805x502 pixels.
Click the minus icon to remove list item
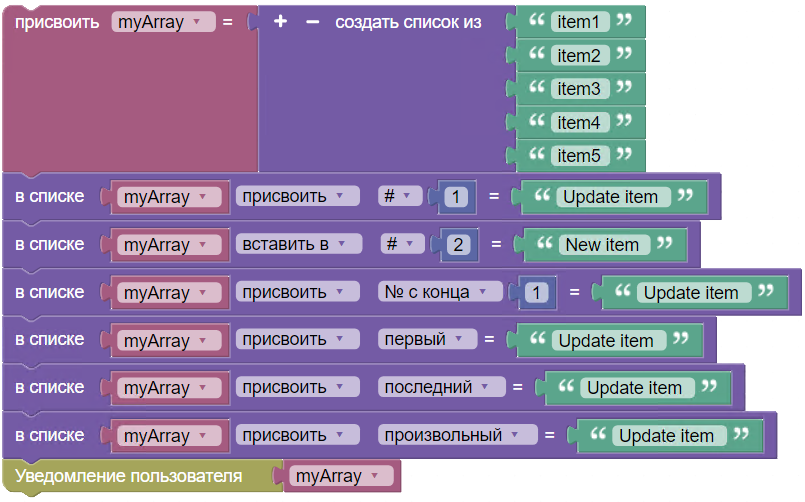tap(312, 22)
